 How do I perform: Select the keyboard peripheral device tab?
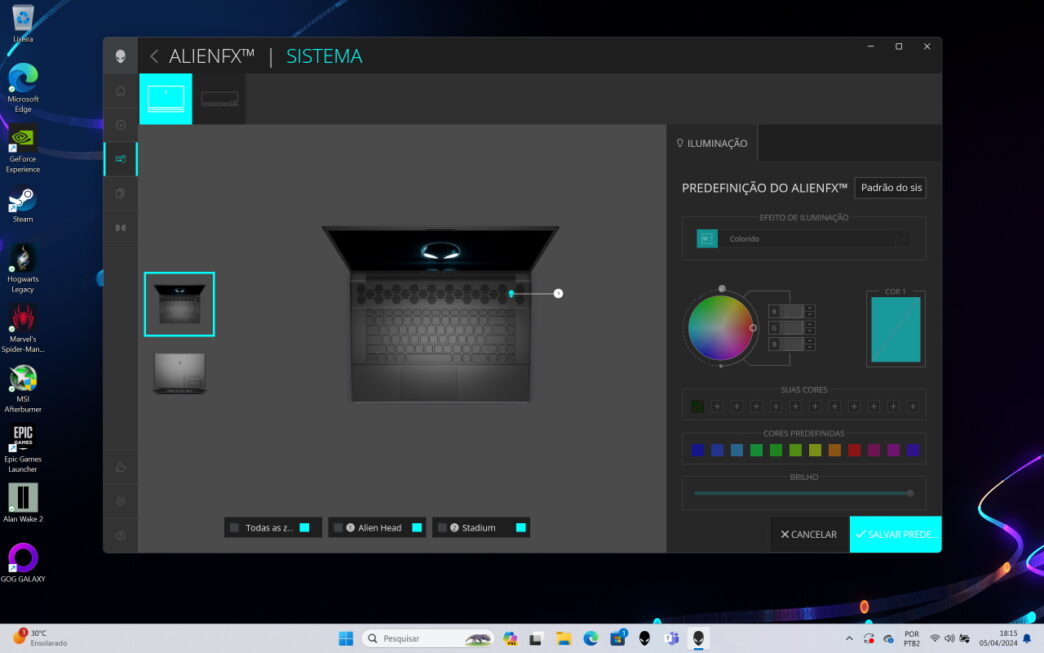pyautogui.click(x=219, y=99)
